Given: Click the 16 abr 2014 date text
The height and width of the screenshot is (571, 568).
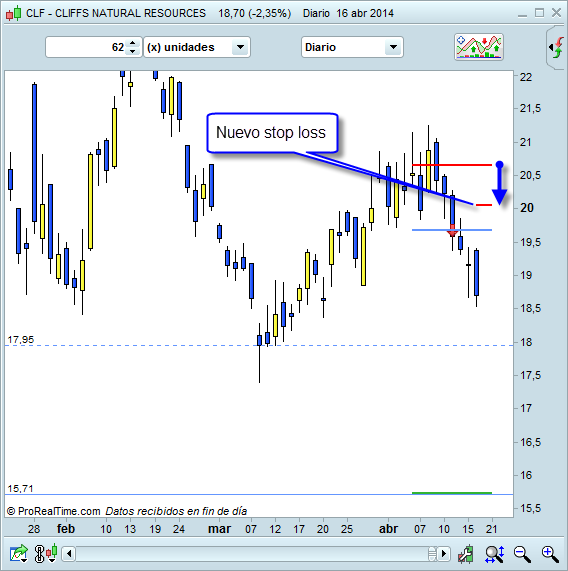Looking at the screenshot, I should (365, 13).
